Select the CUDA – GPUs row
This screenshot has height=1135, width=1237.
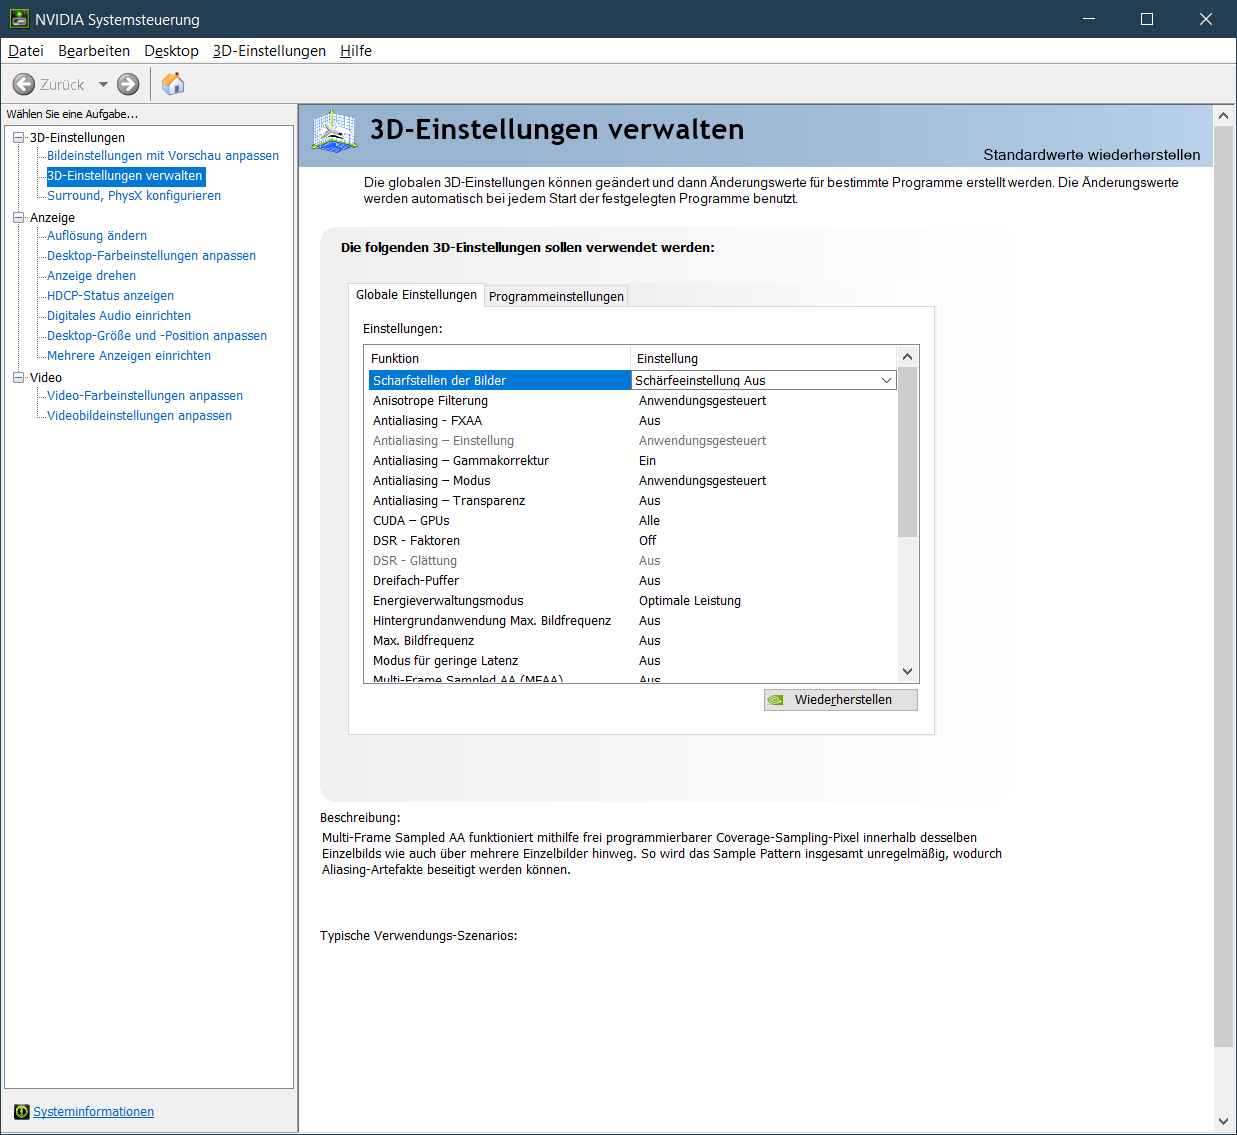coord(632,520)
